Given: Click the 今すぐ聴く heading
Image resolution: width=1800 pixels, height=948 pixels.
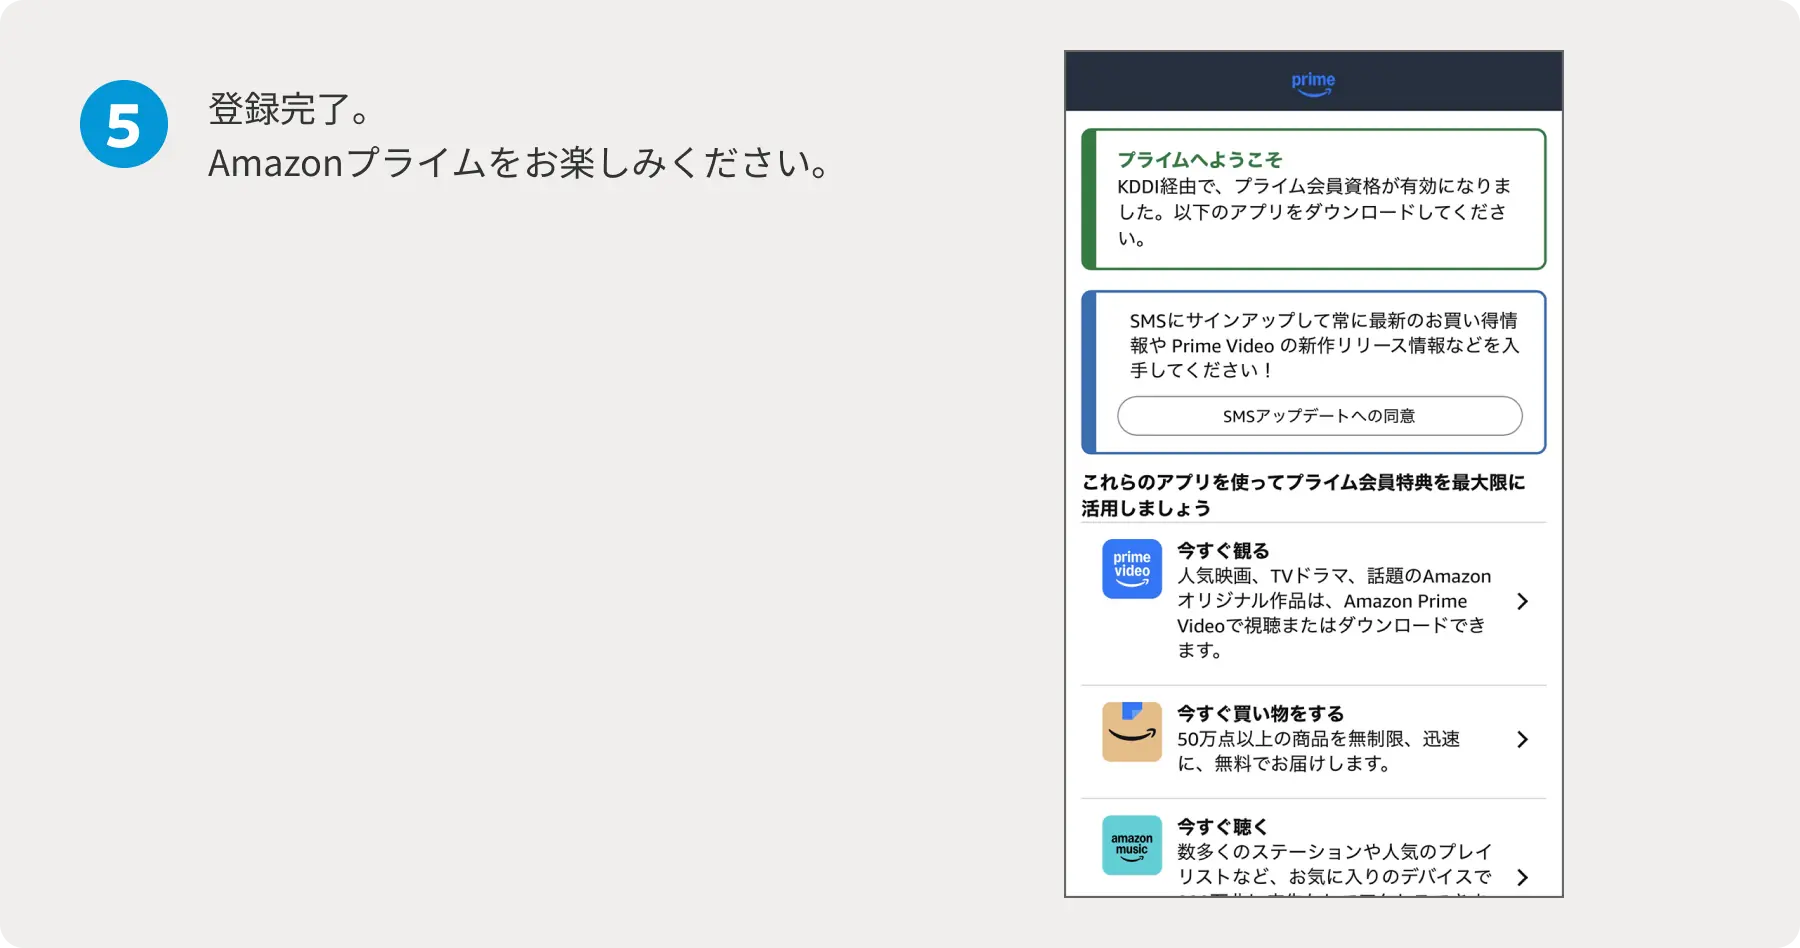Looking at the screenshot, I should pyautogui.click(x=1221, y=826).
